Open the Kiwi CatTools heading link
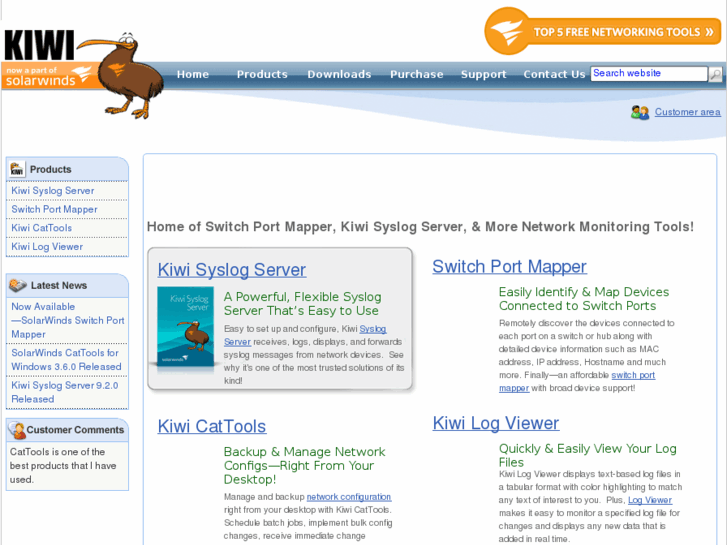Viewport: 727px width, 545px height. (211, 426)
